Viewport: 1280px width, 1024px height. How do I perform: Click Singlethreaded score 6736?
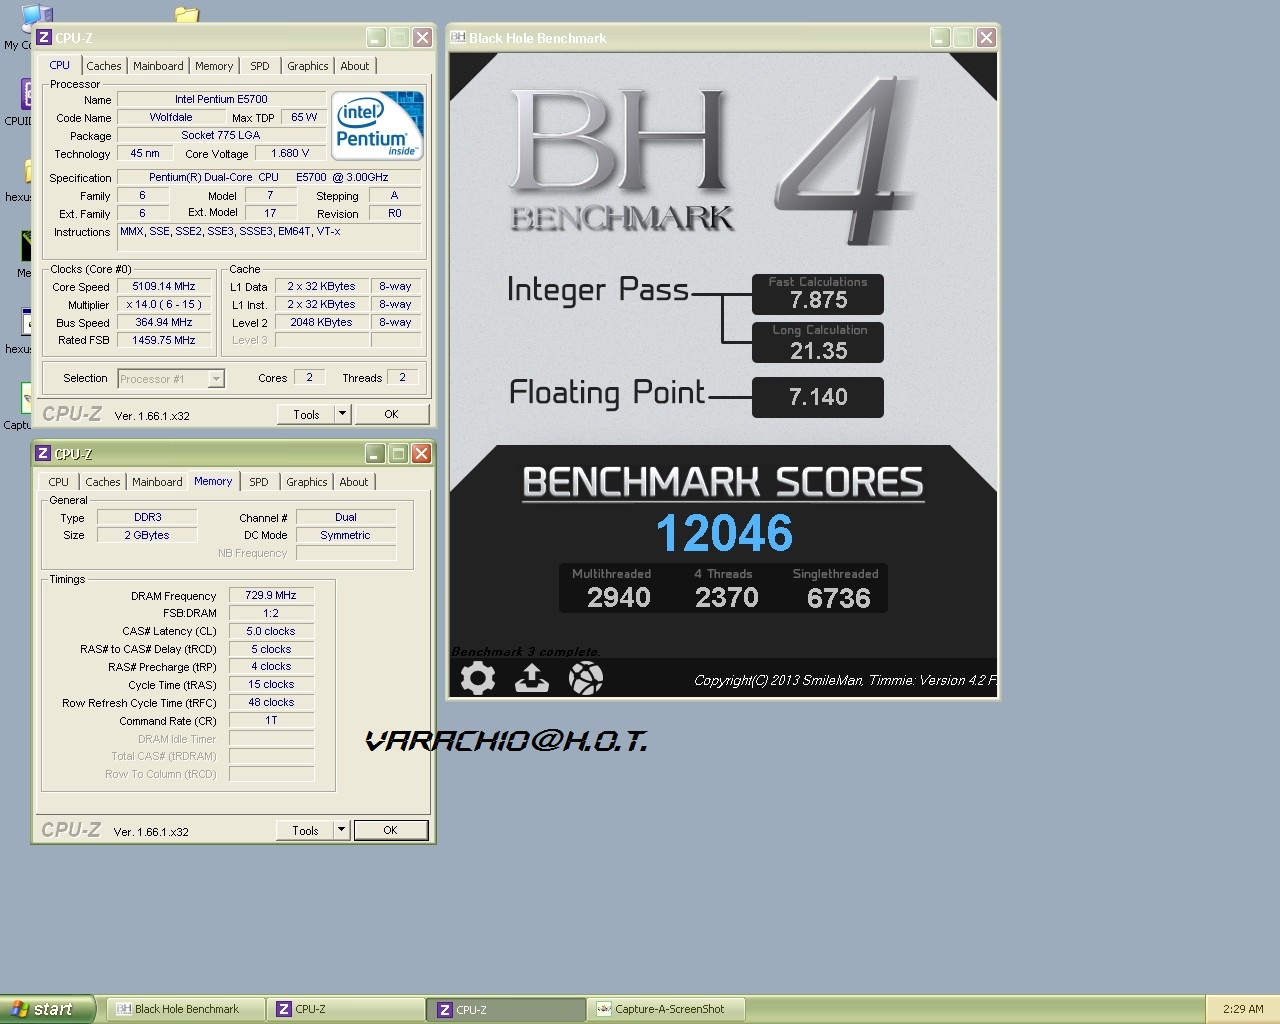(839, 598)
